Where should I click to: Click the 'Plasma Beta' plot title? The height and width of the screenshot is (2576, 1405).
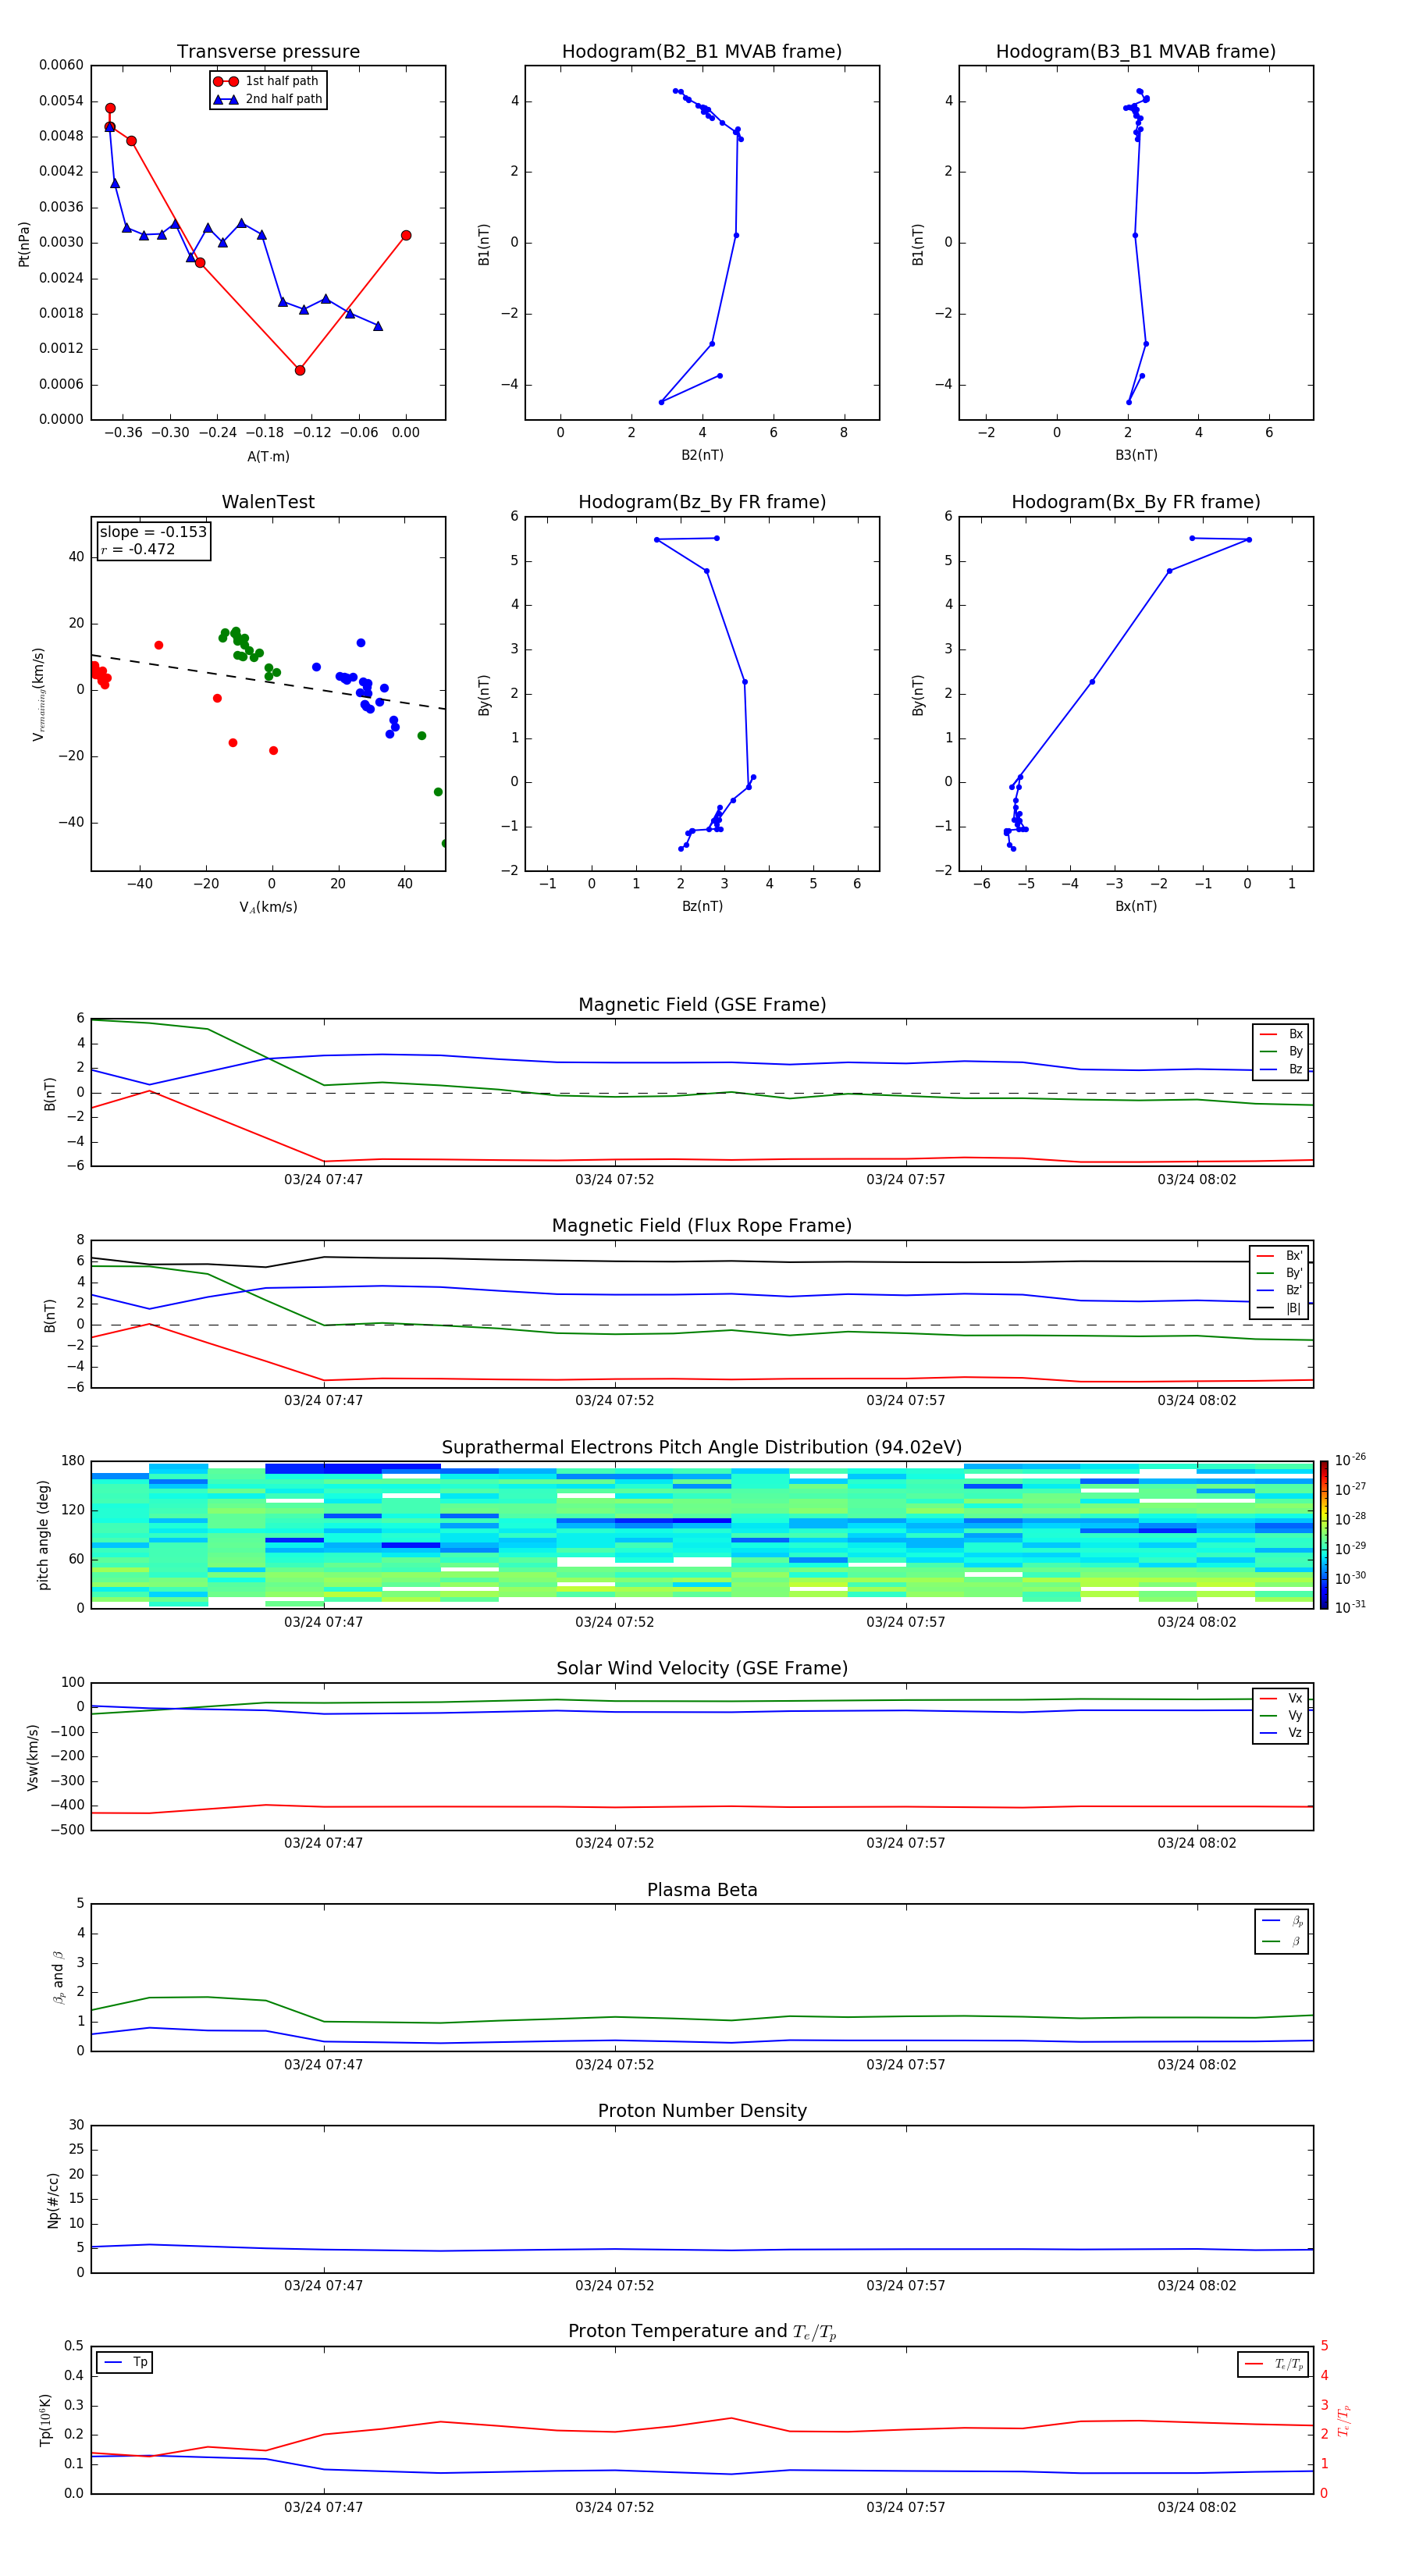tap(702, 1891)
